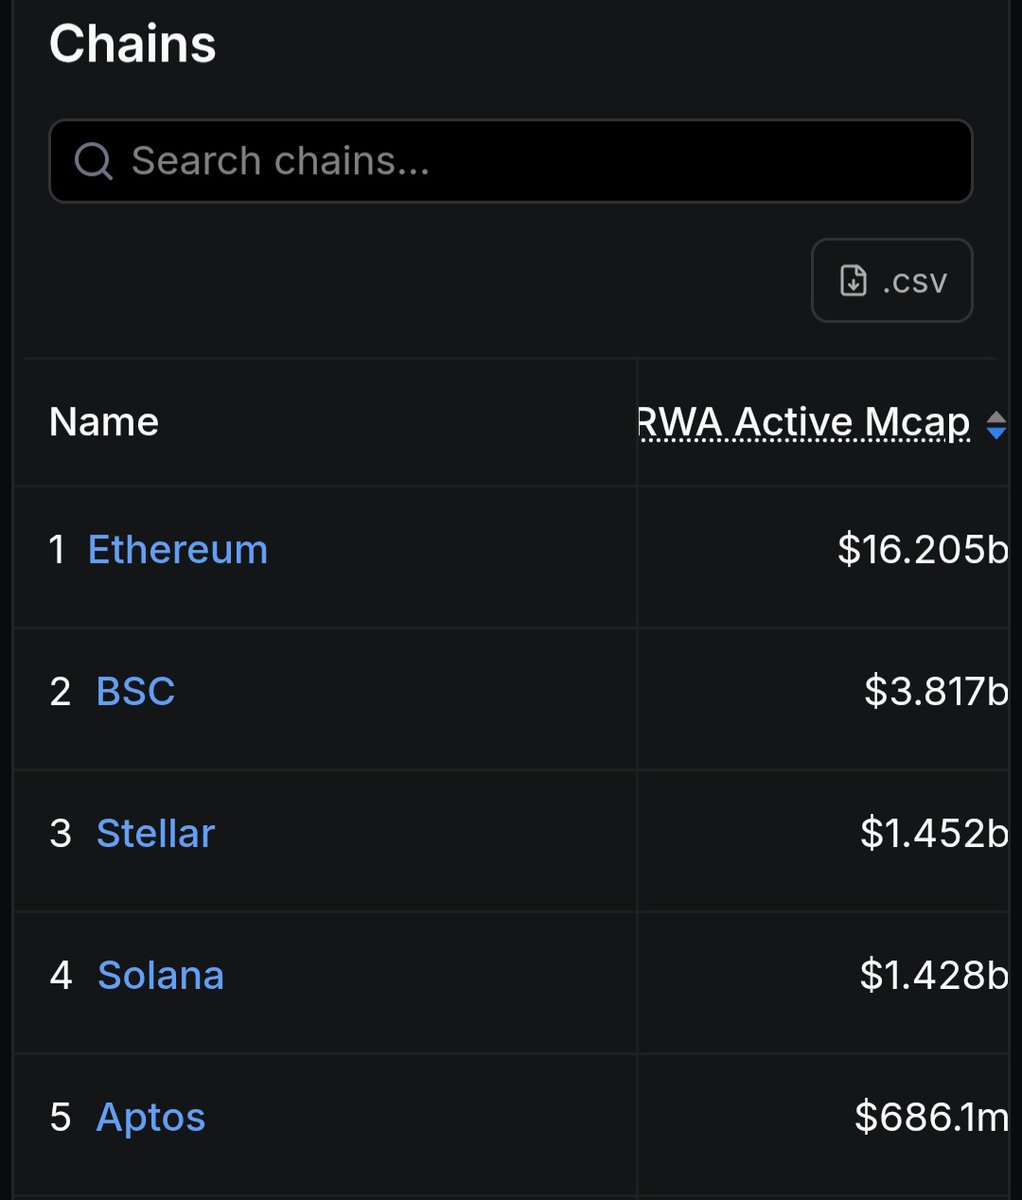Click the RWA Active Mcap column header
Screen dimensions: 1022x1200
804,423
